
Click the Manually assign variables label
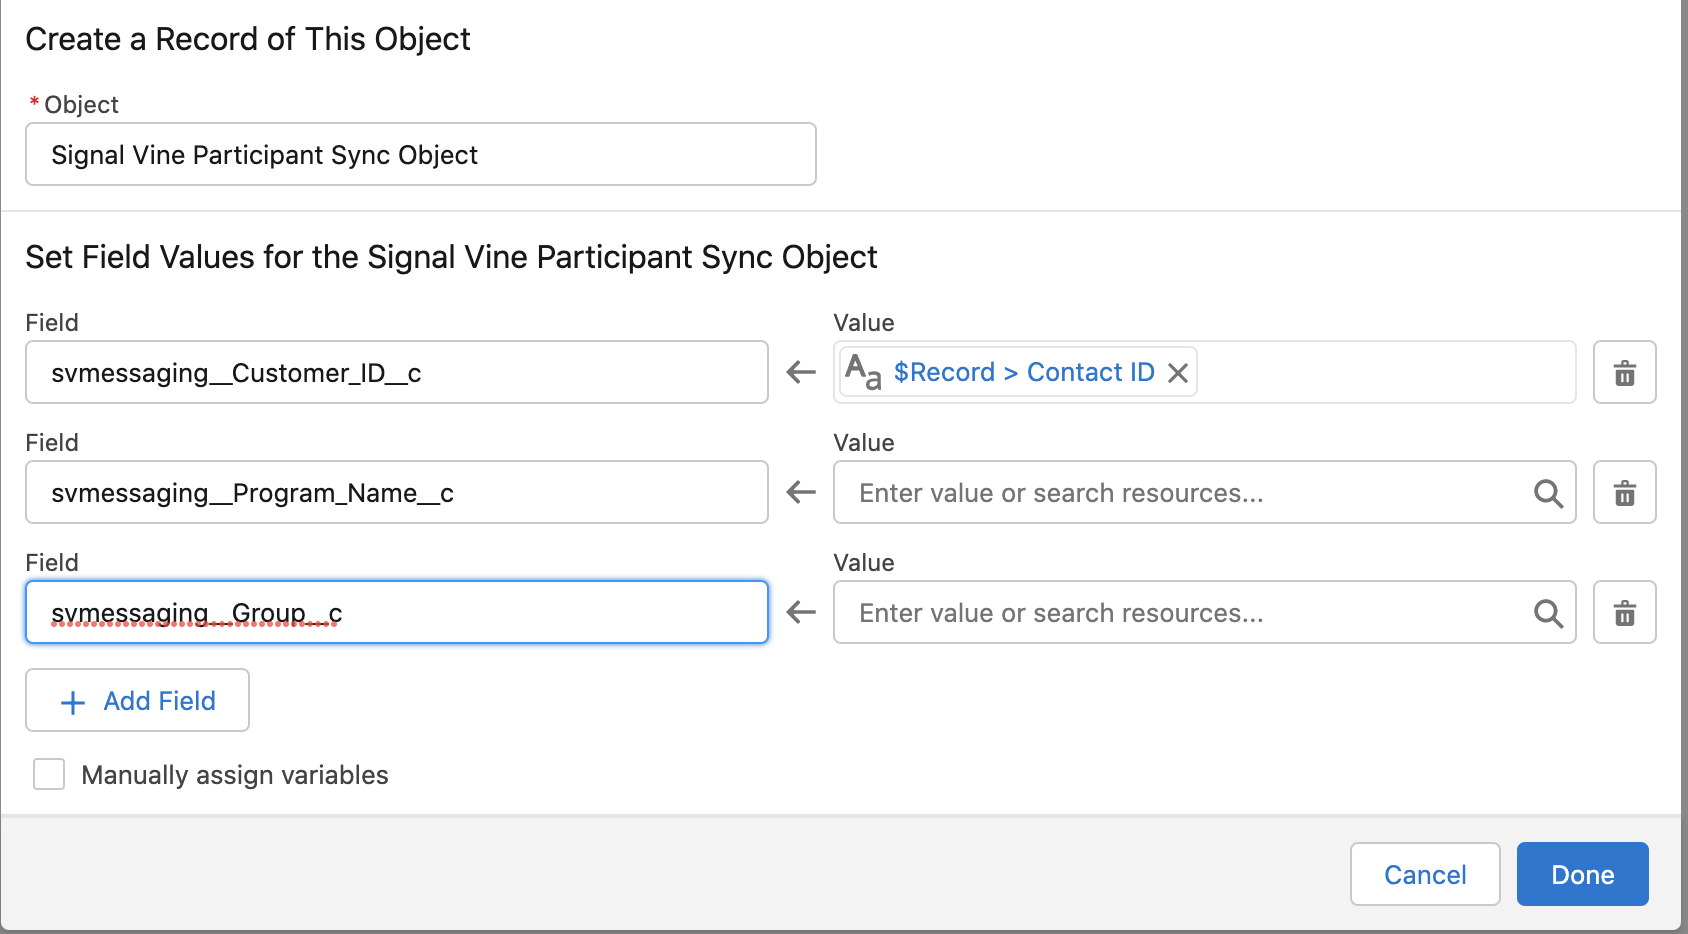coord(235,775)
